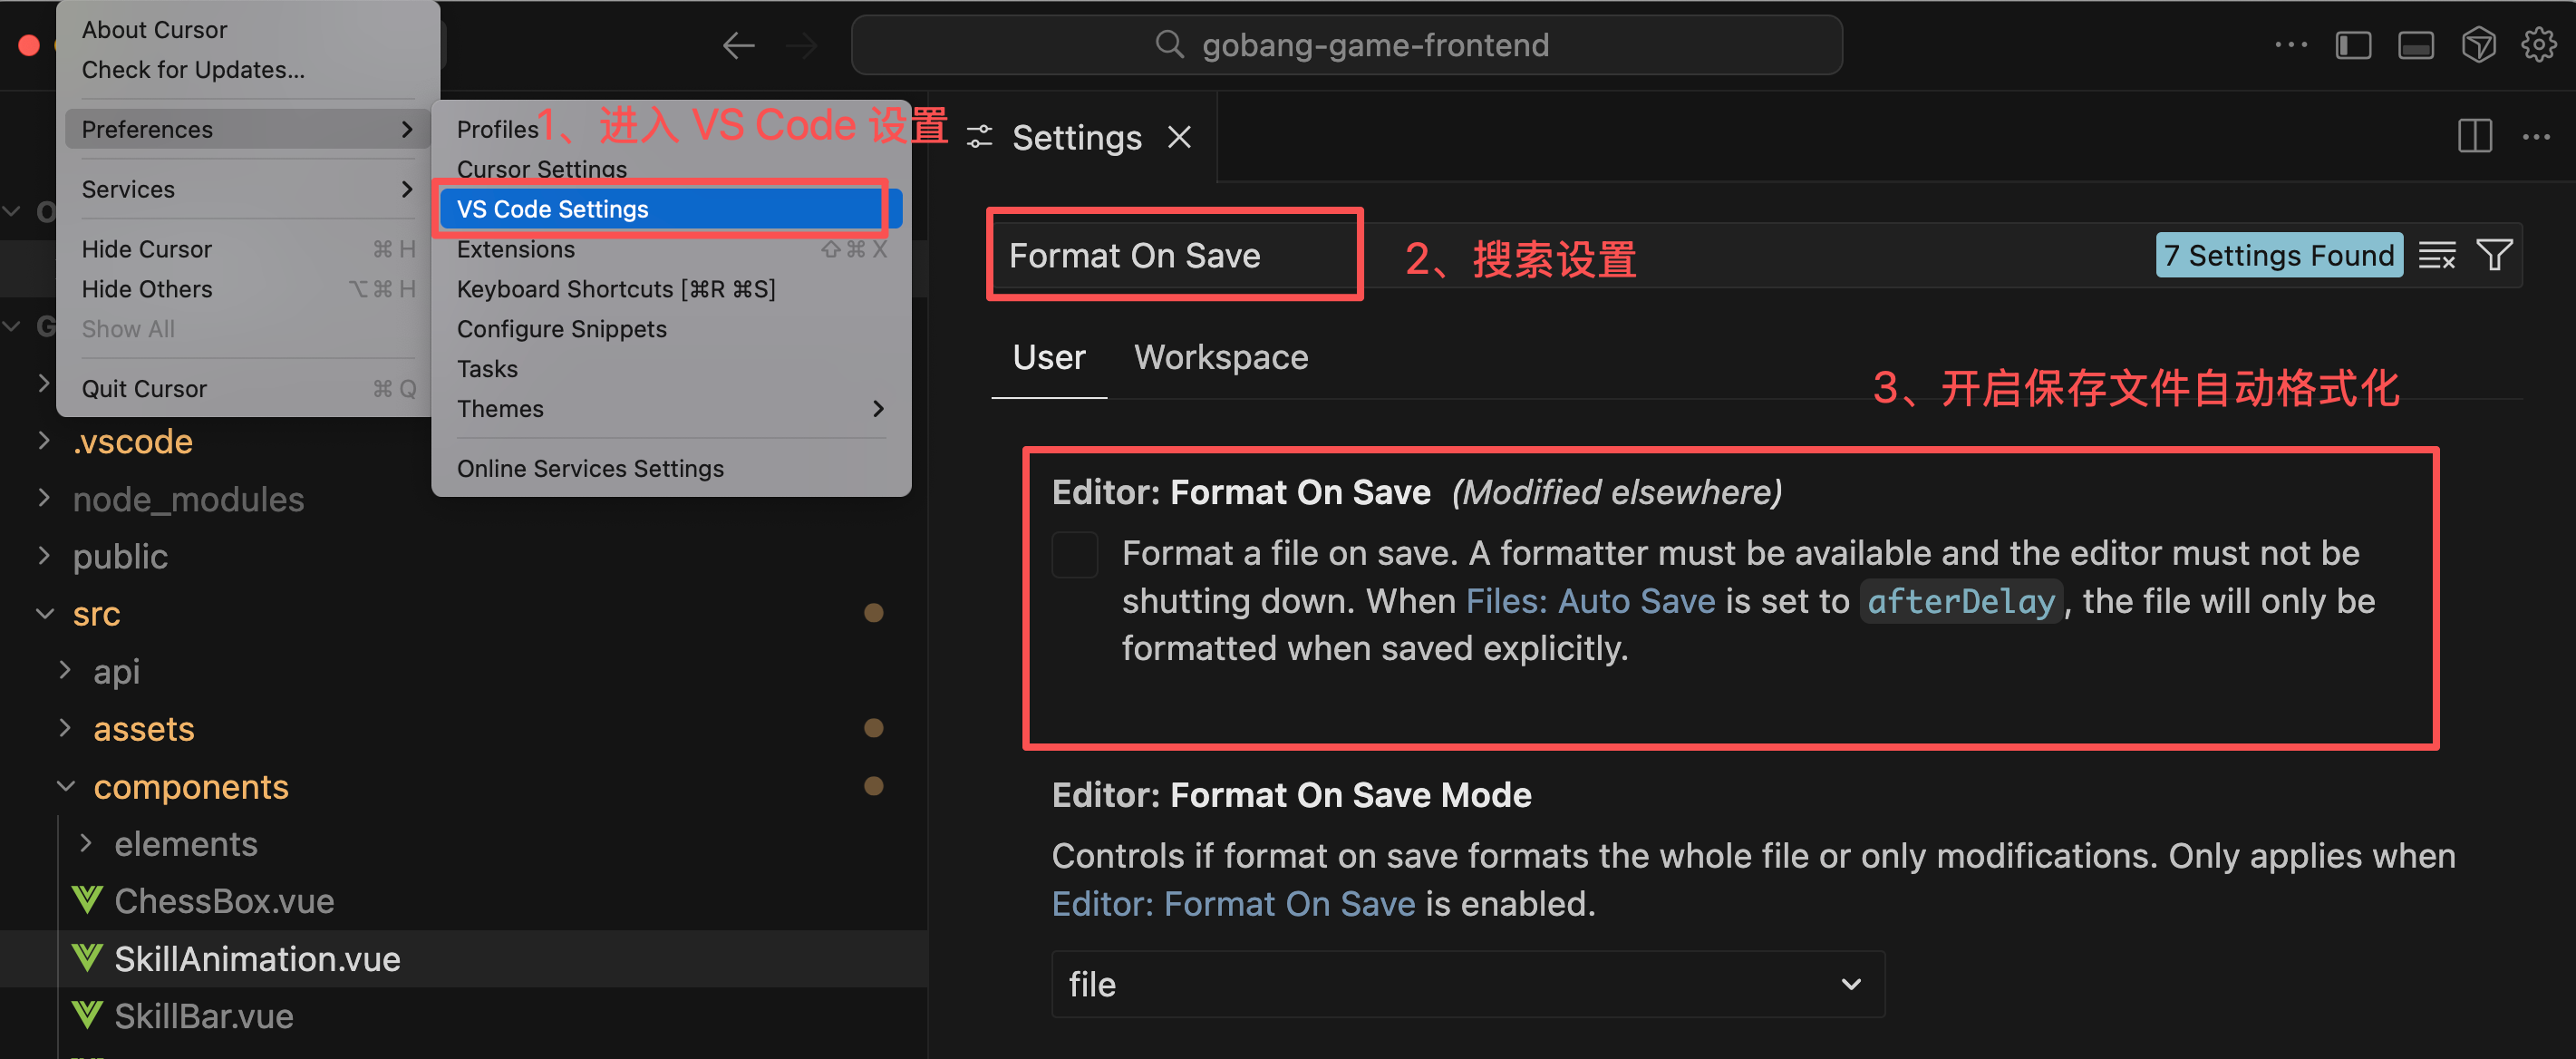Switch to the Workspace settings tab
The height and width of the screenshot is (1059, 2576).
[1220, 357]
